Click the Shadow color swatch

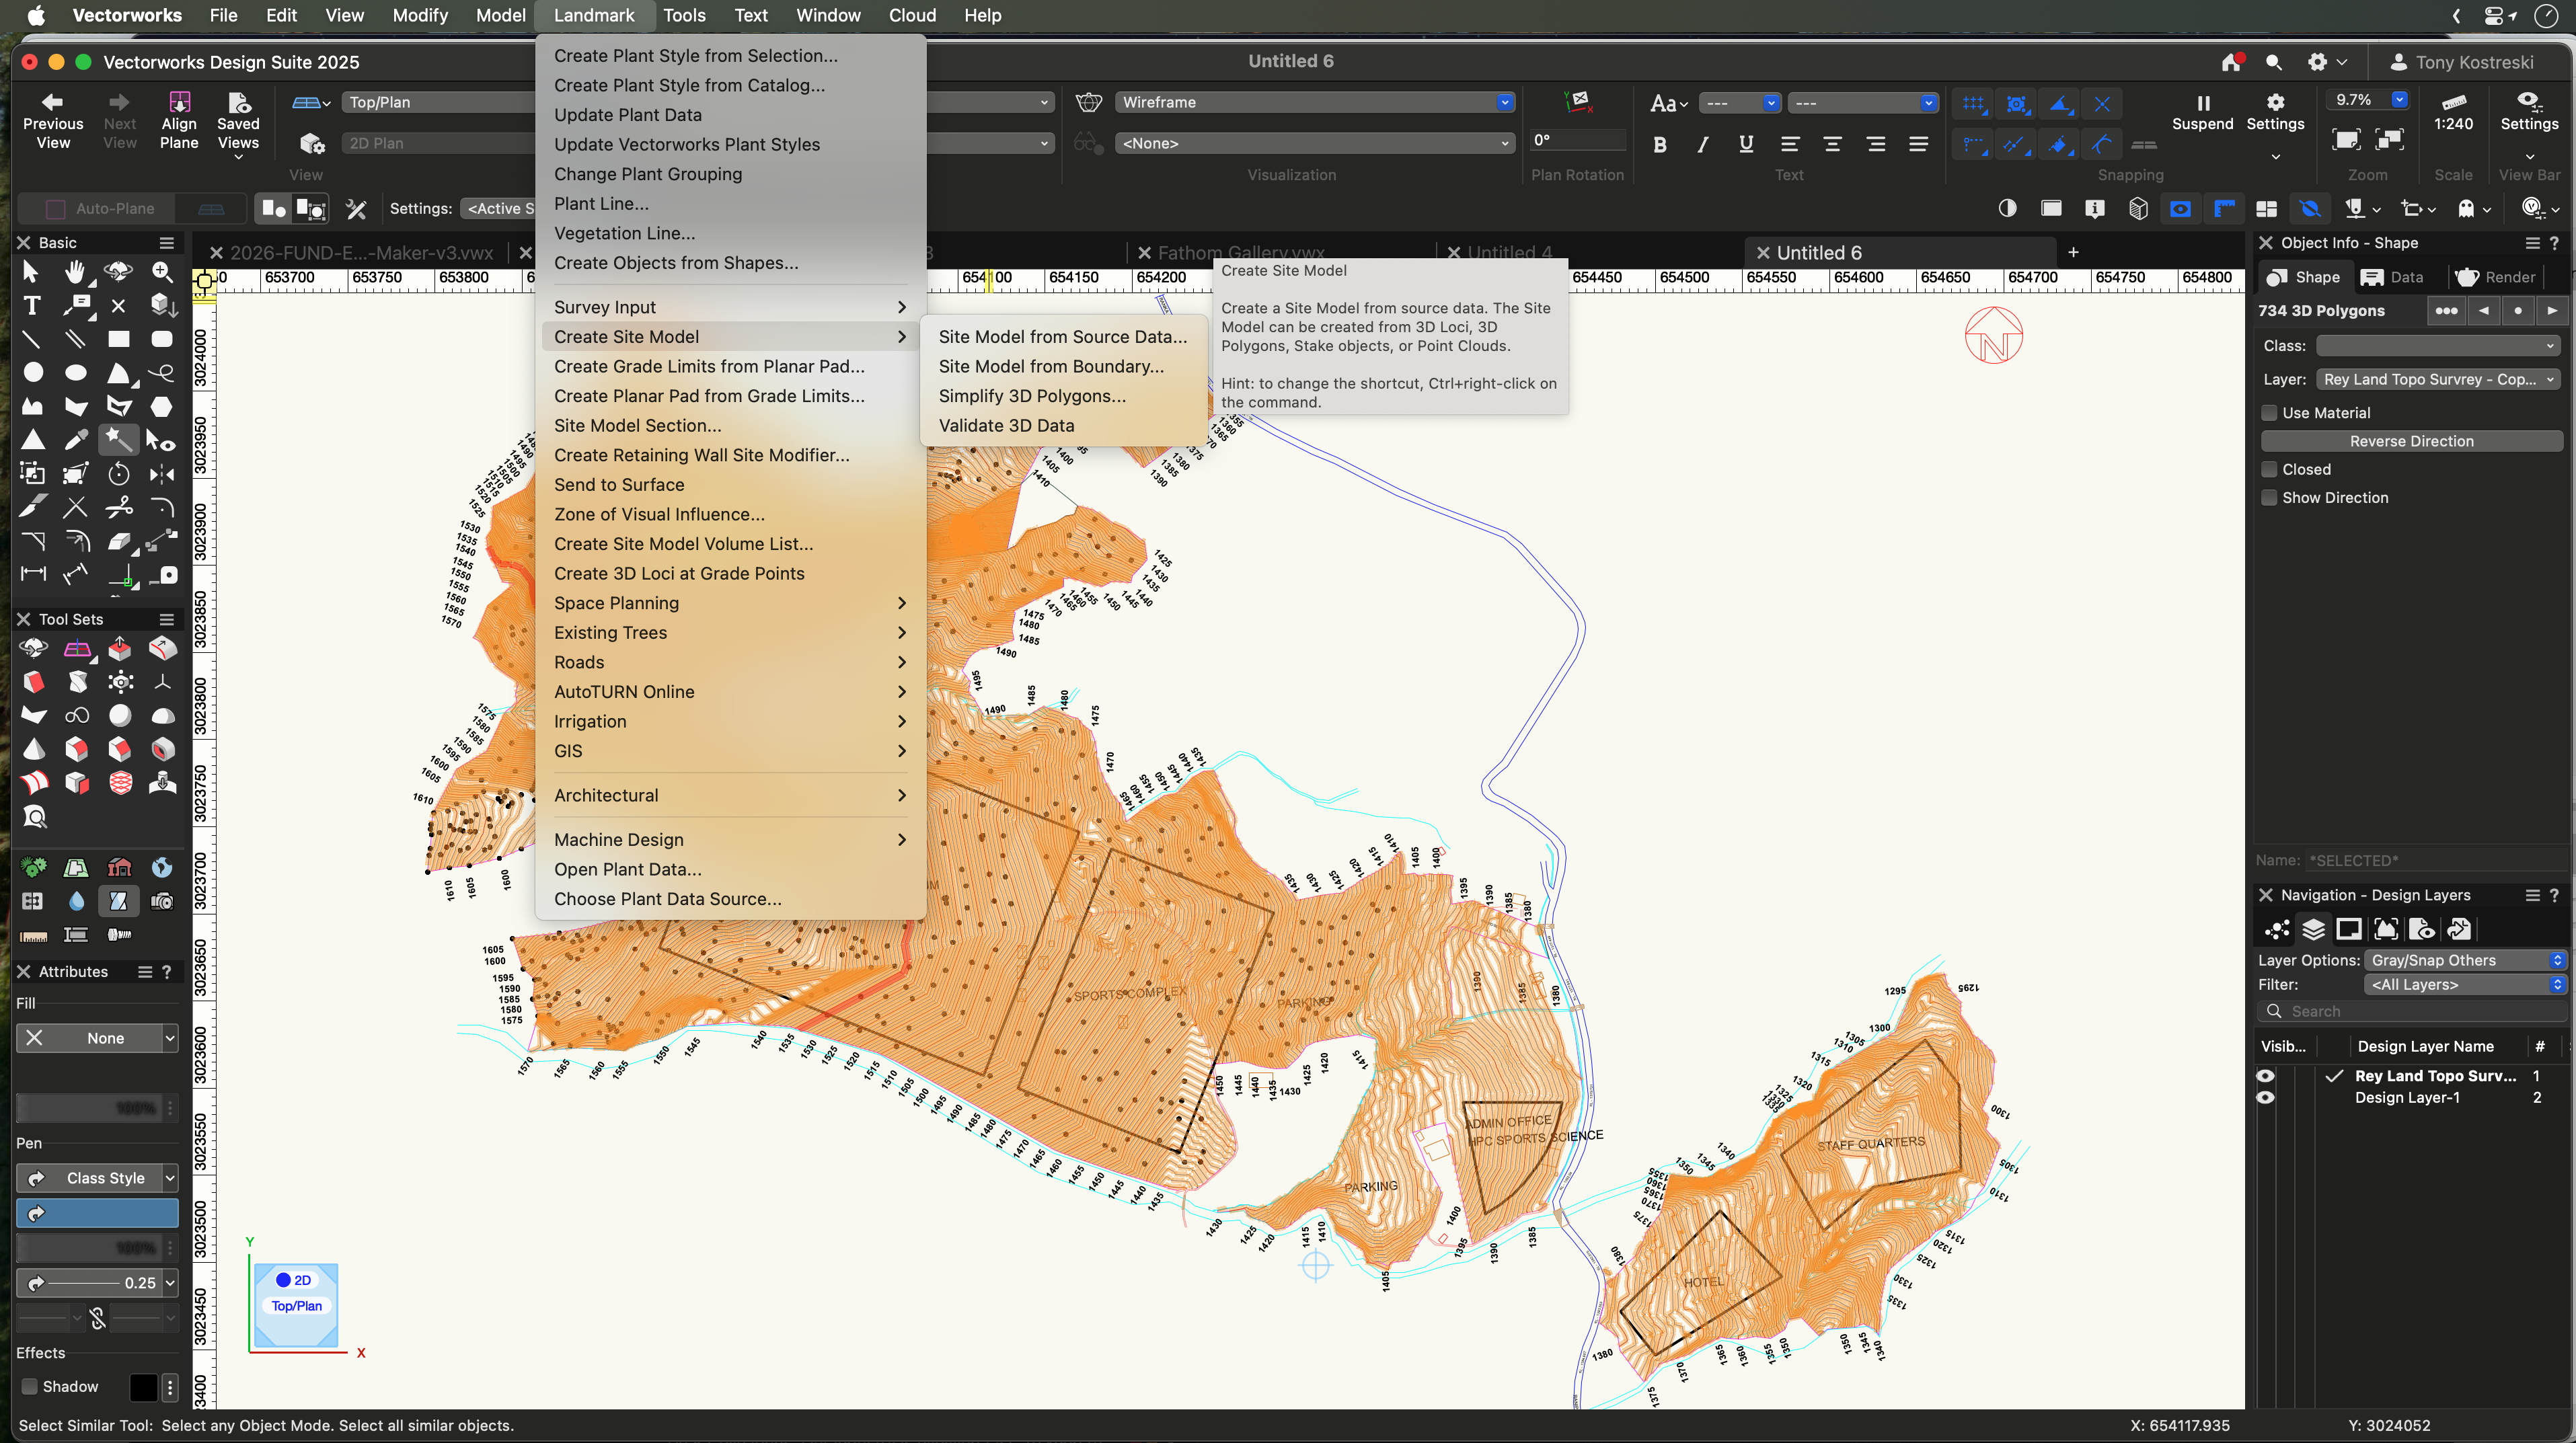tap(143, 1387)
